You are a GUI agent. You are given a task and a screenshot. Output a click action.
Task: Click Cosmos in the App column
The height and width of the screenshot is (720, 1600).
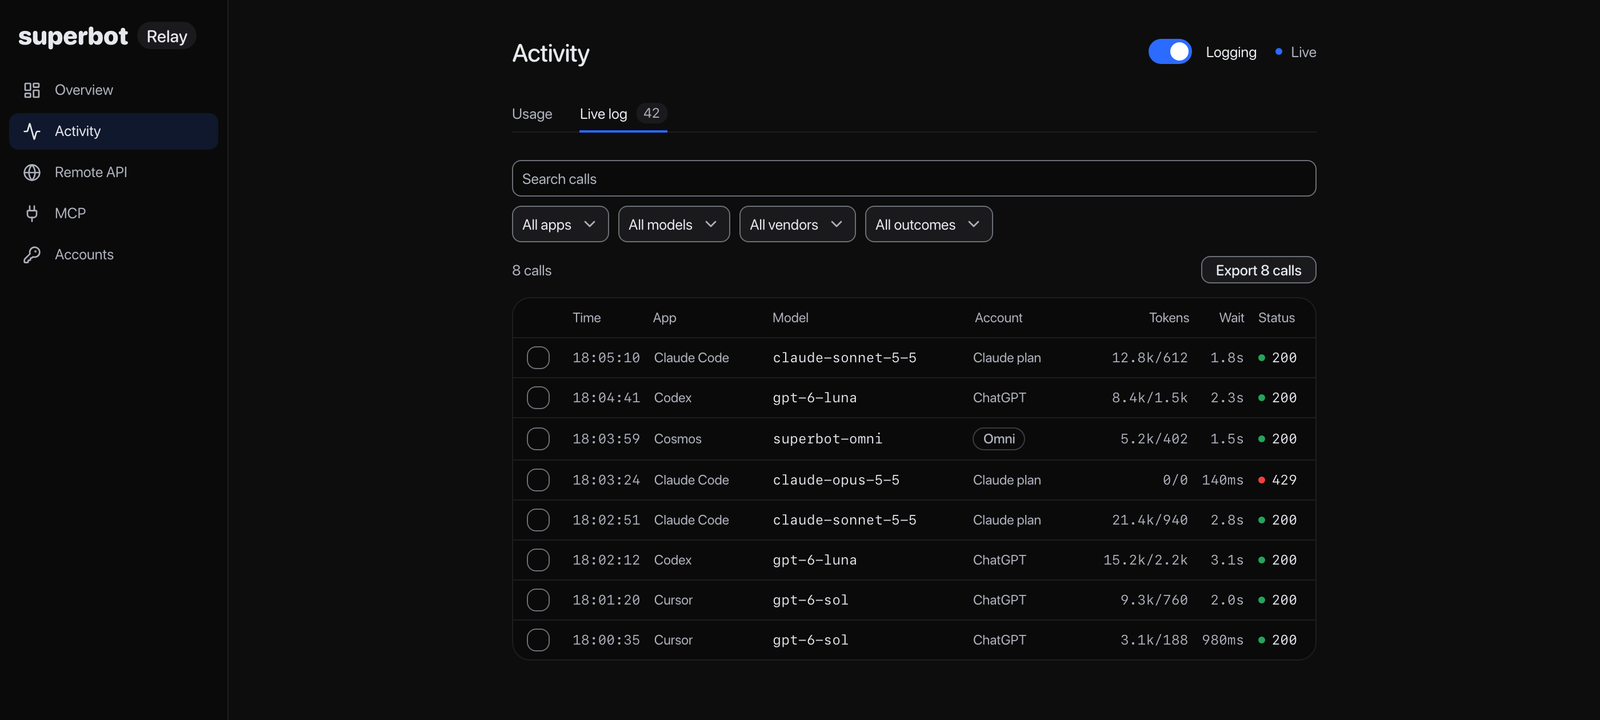tap(678, 439)
